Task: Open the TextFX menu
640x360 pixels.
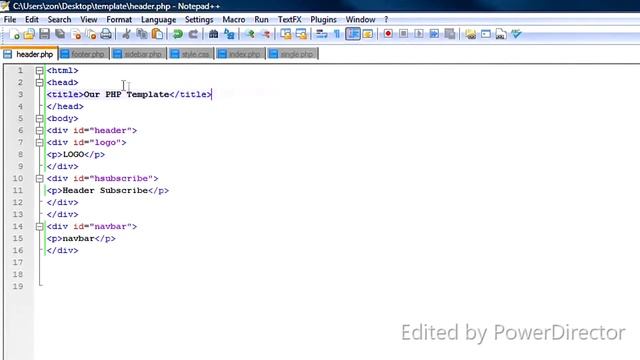Action: (x=289, y=20)
